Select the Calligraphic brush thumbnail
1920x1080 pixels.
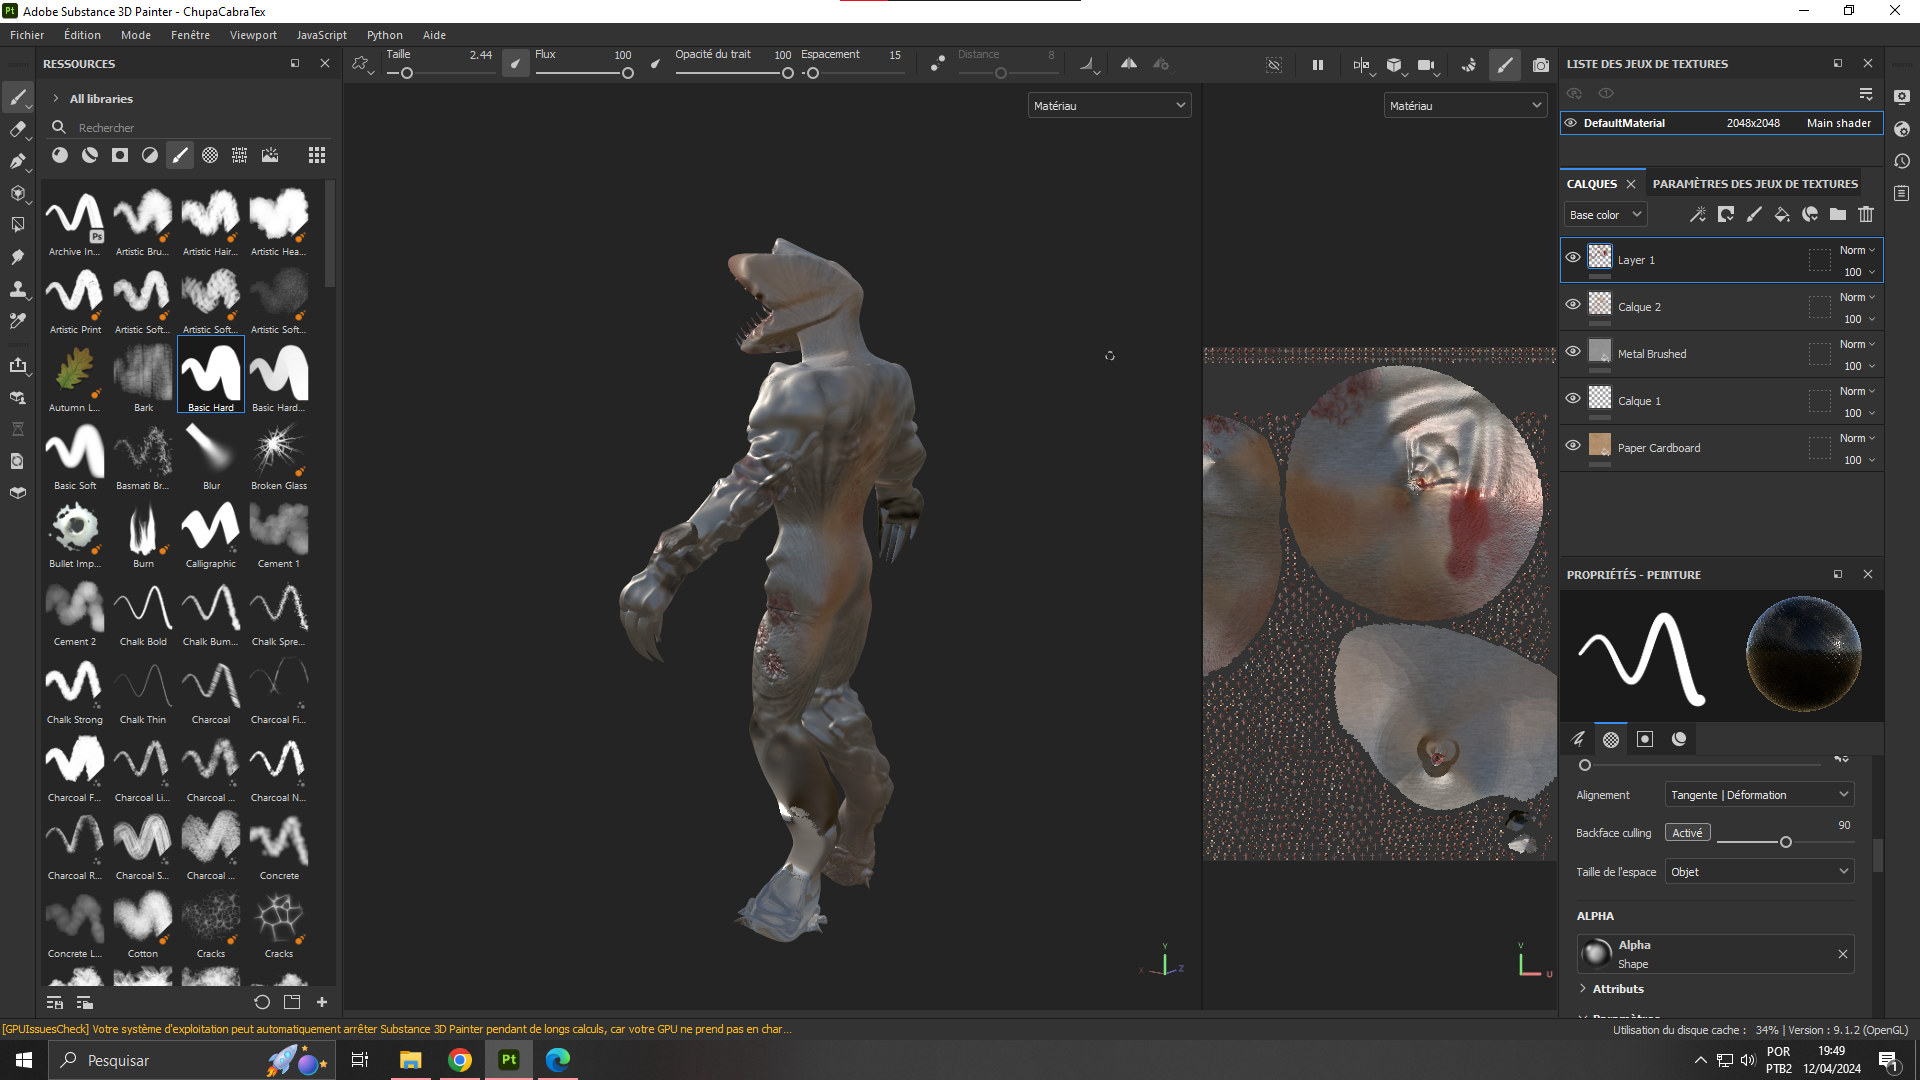211,528
